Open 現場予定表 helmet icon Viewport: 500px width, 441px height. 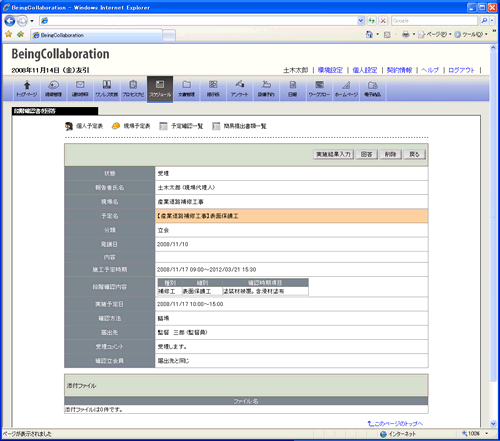(x=116, y=126)
